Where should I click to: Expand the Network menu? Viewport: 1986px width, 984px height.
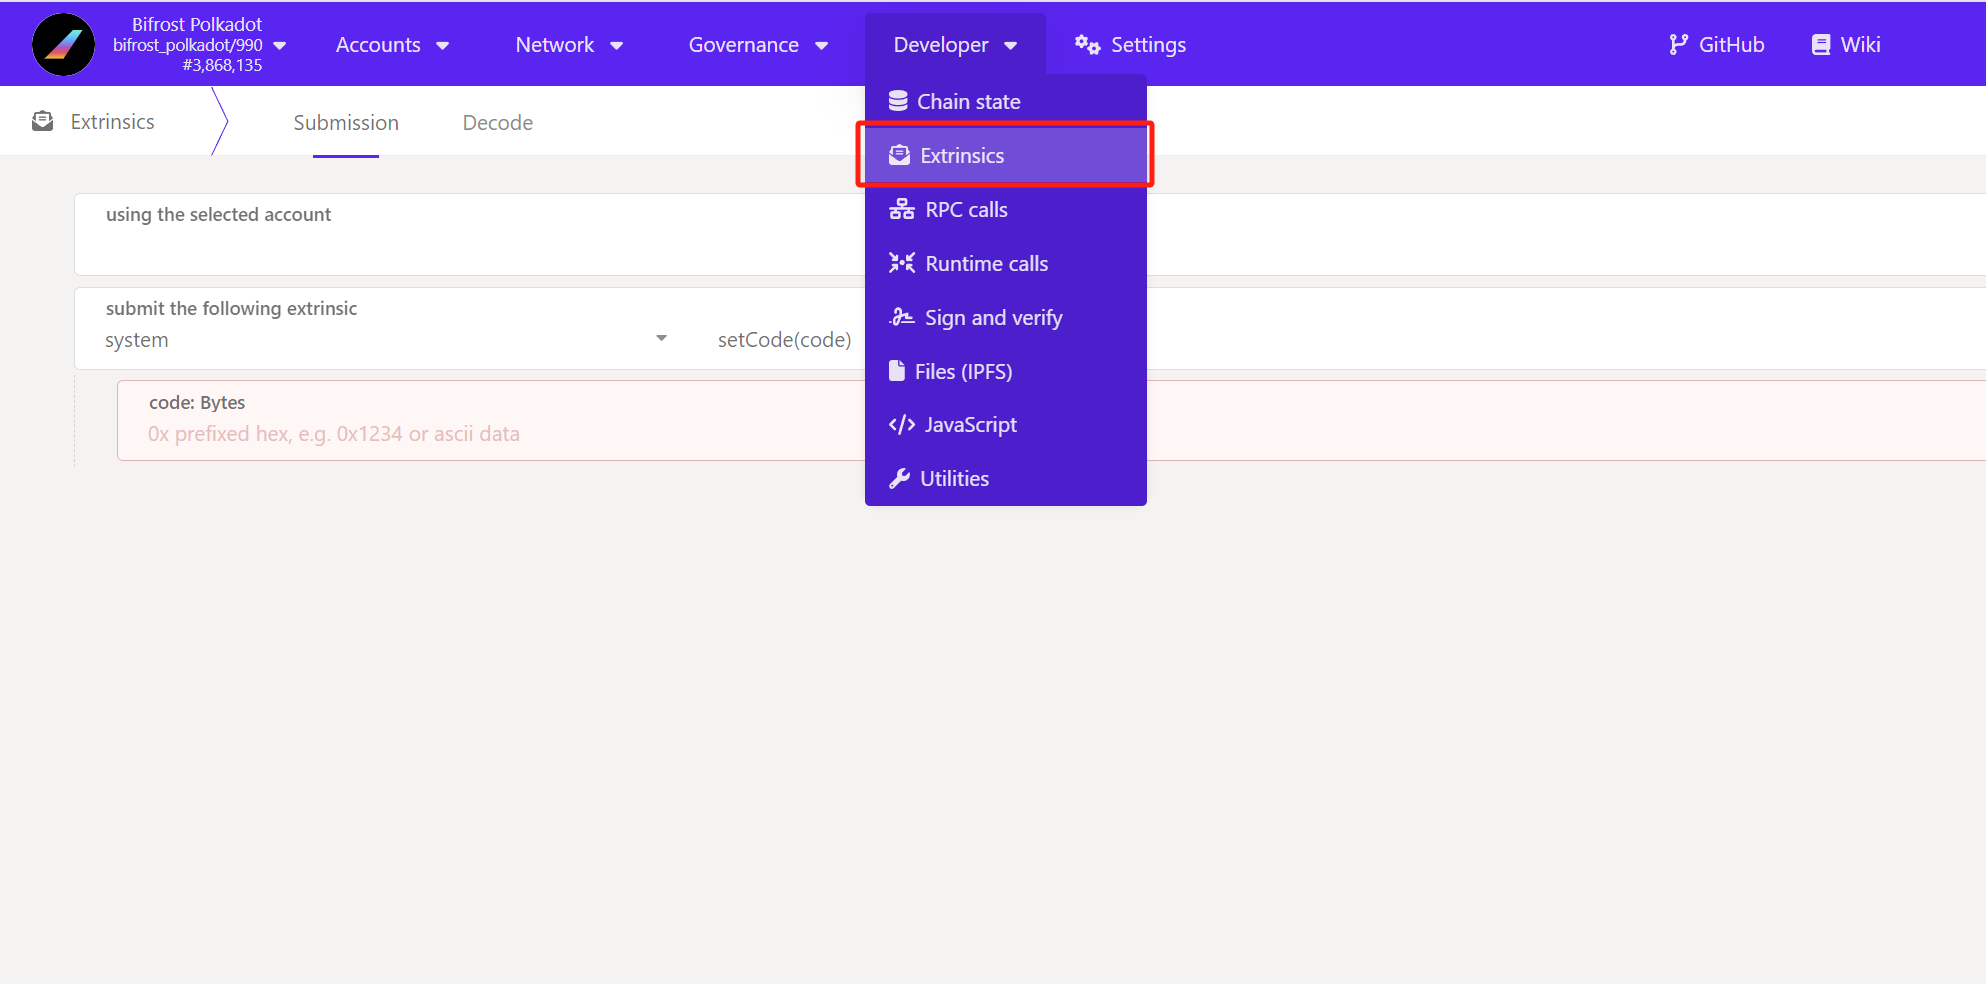click(569, 45)
